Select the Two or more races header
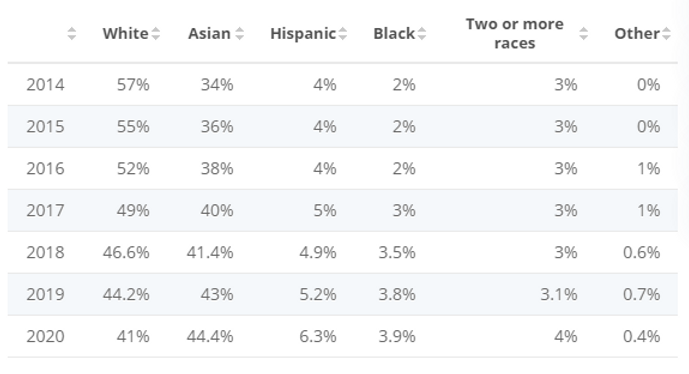Screen dimensions: 689x374 tap(515, 33)
